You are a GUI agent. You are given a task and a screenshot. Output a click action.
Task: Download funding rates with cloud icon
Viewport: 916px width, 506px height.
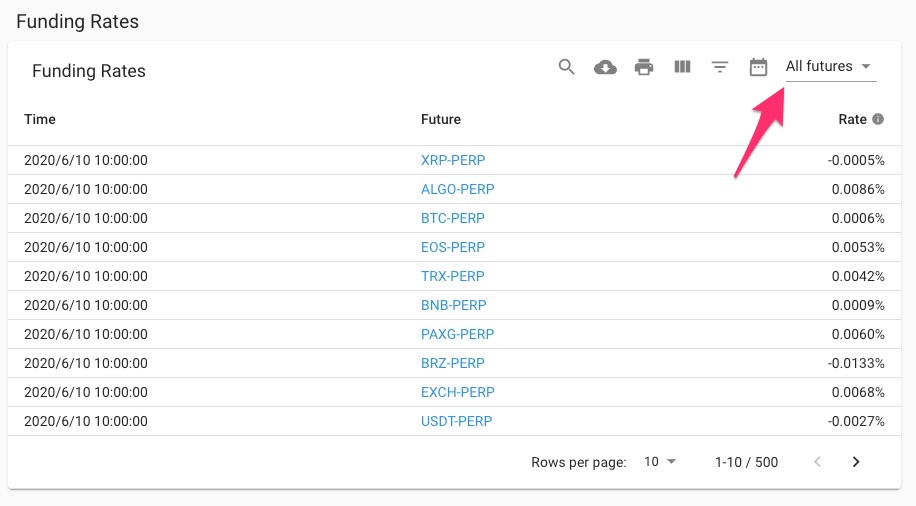(x=605, y=67)
